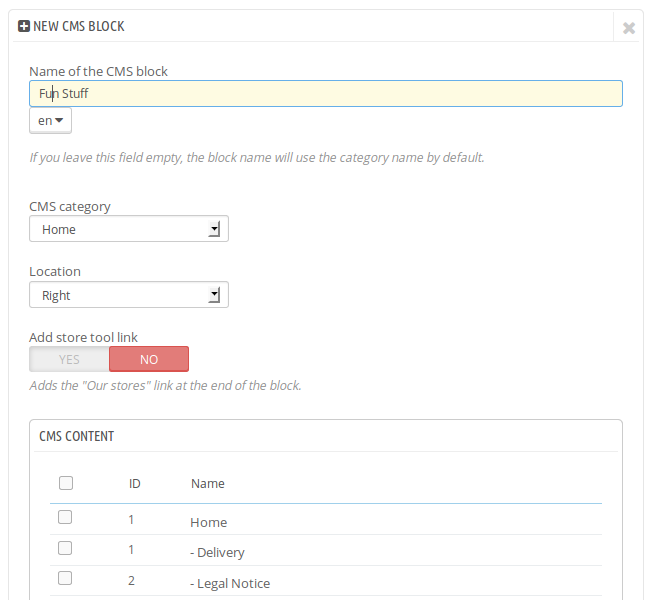The image size is (650, 600).
Task: Switch store tool link to YES
Action: point(69,359)
